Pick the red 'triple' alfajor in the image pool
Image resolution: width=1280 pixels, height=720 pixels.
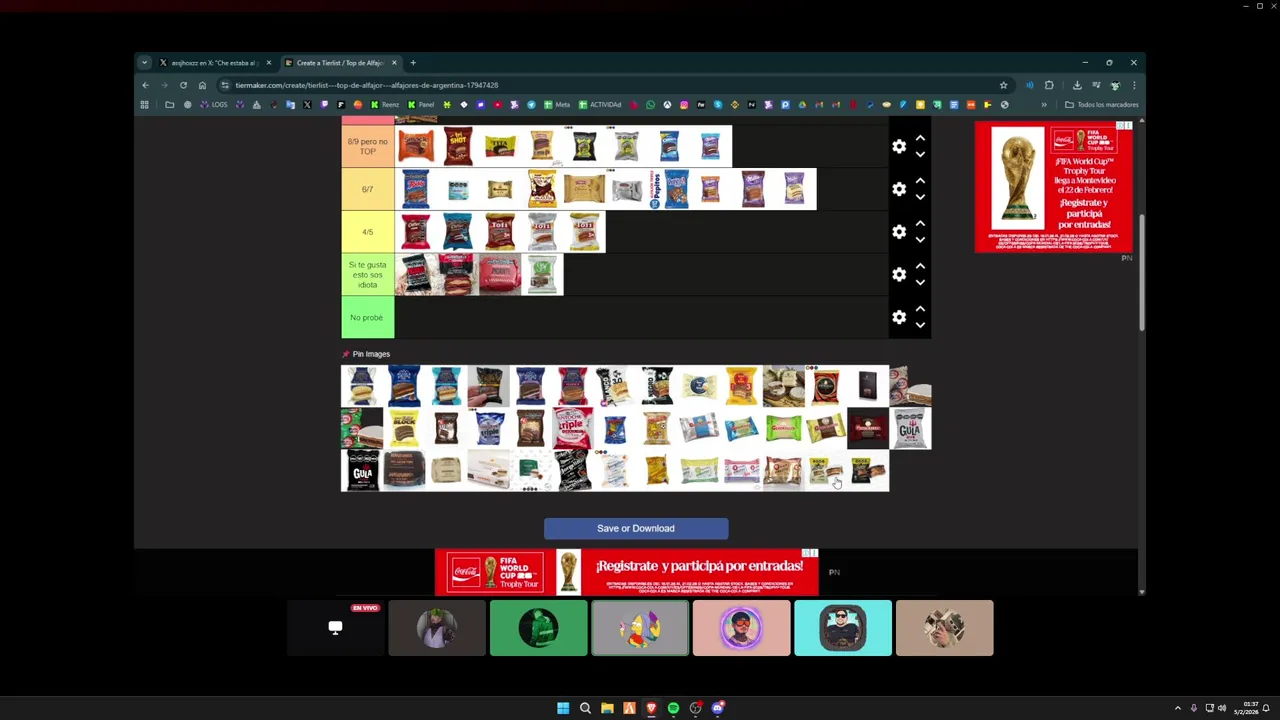tap(573, 428)
